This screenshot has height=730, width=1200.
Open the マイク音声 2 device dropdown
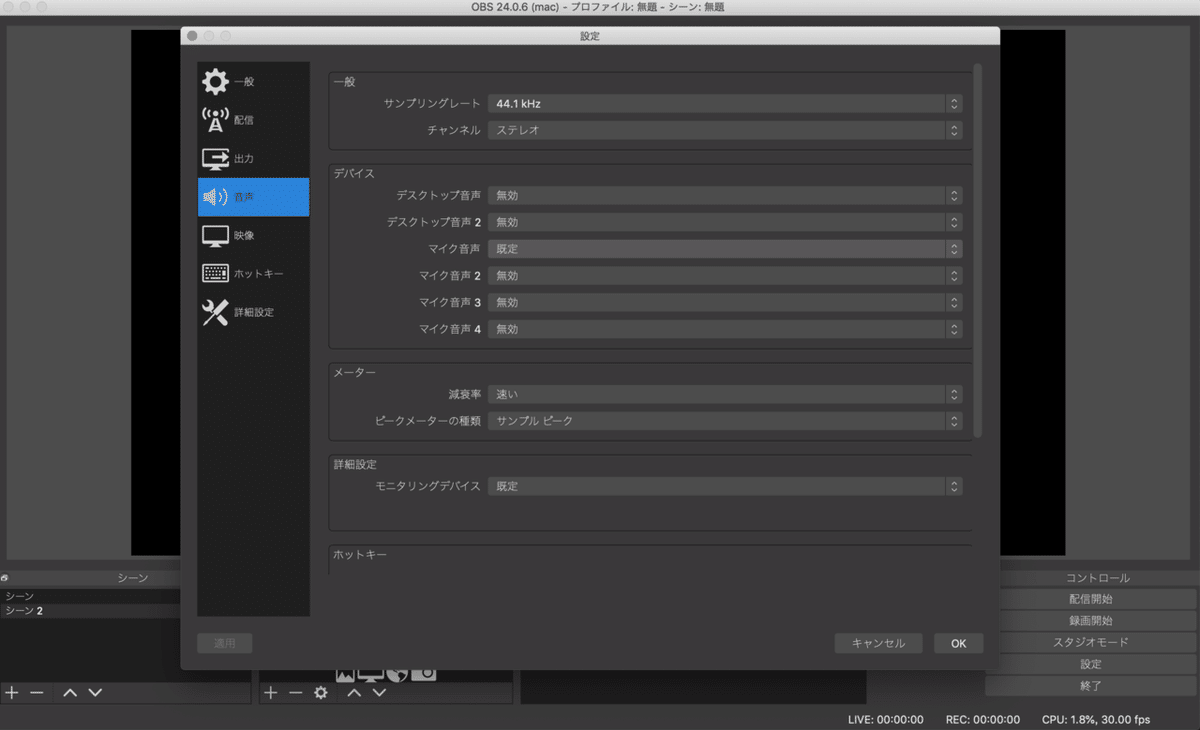tap(725, 275)
